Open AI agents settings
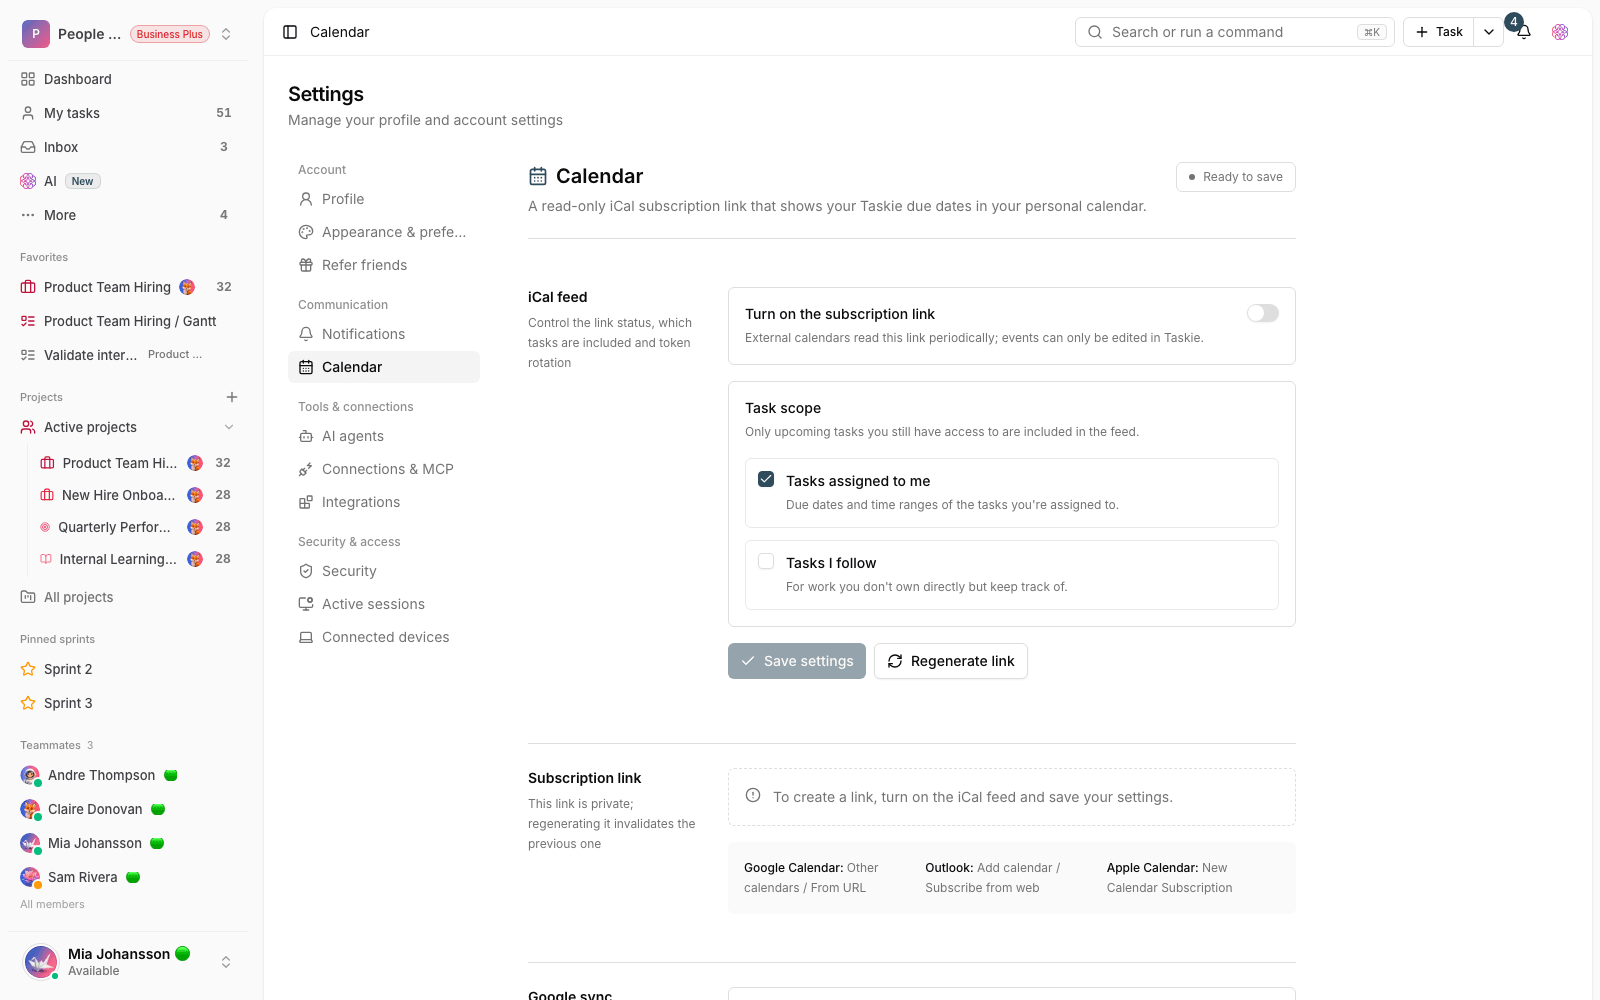 [x=384, y=436]
